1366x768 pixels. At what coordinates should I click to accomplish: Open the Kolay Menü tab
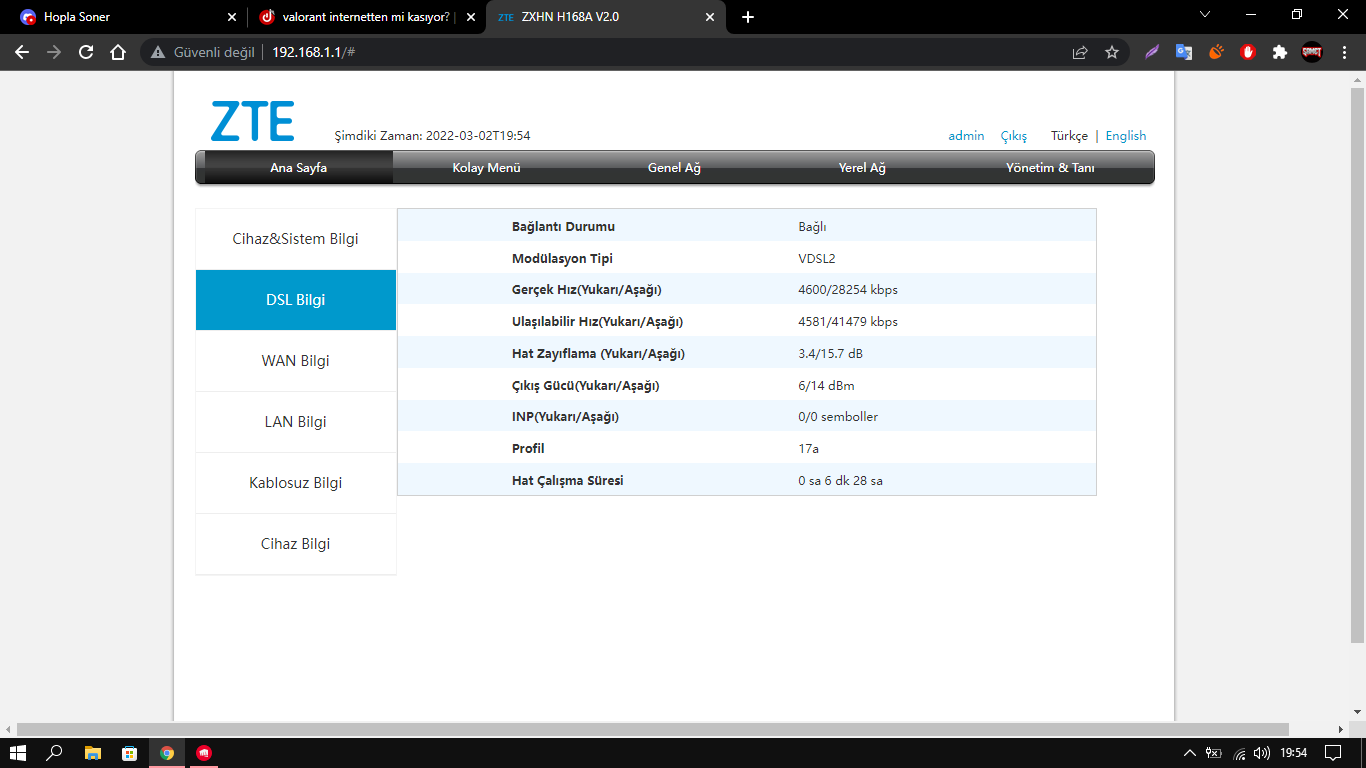(x=486, y=168)
